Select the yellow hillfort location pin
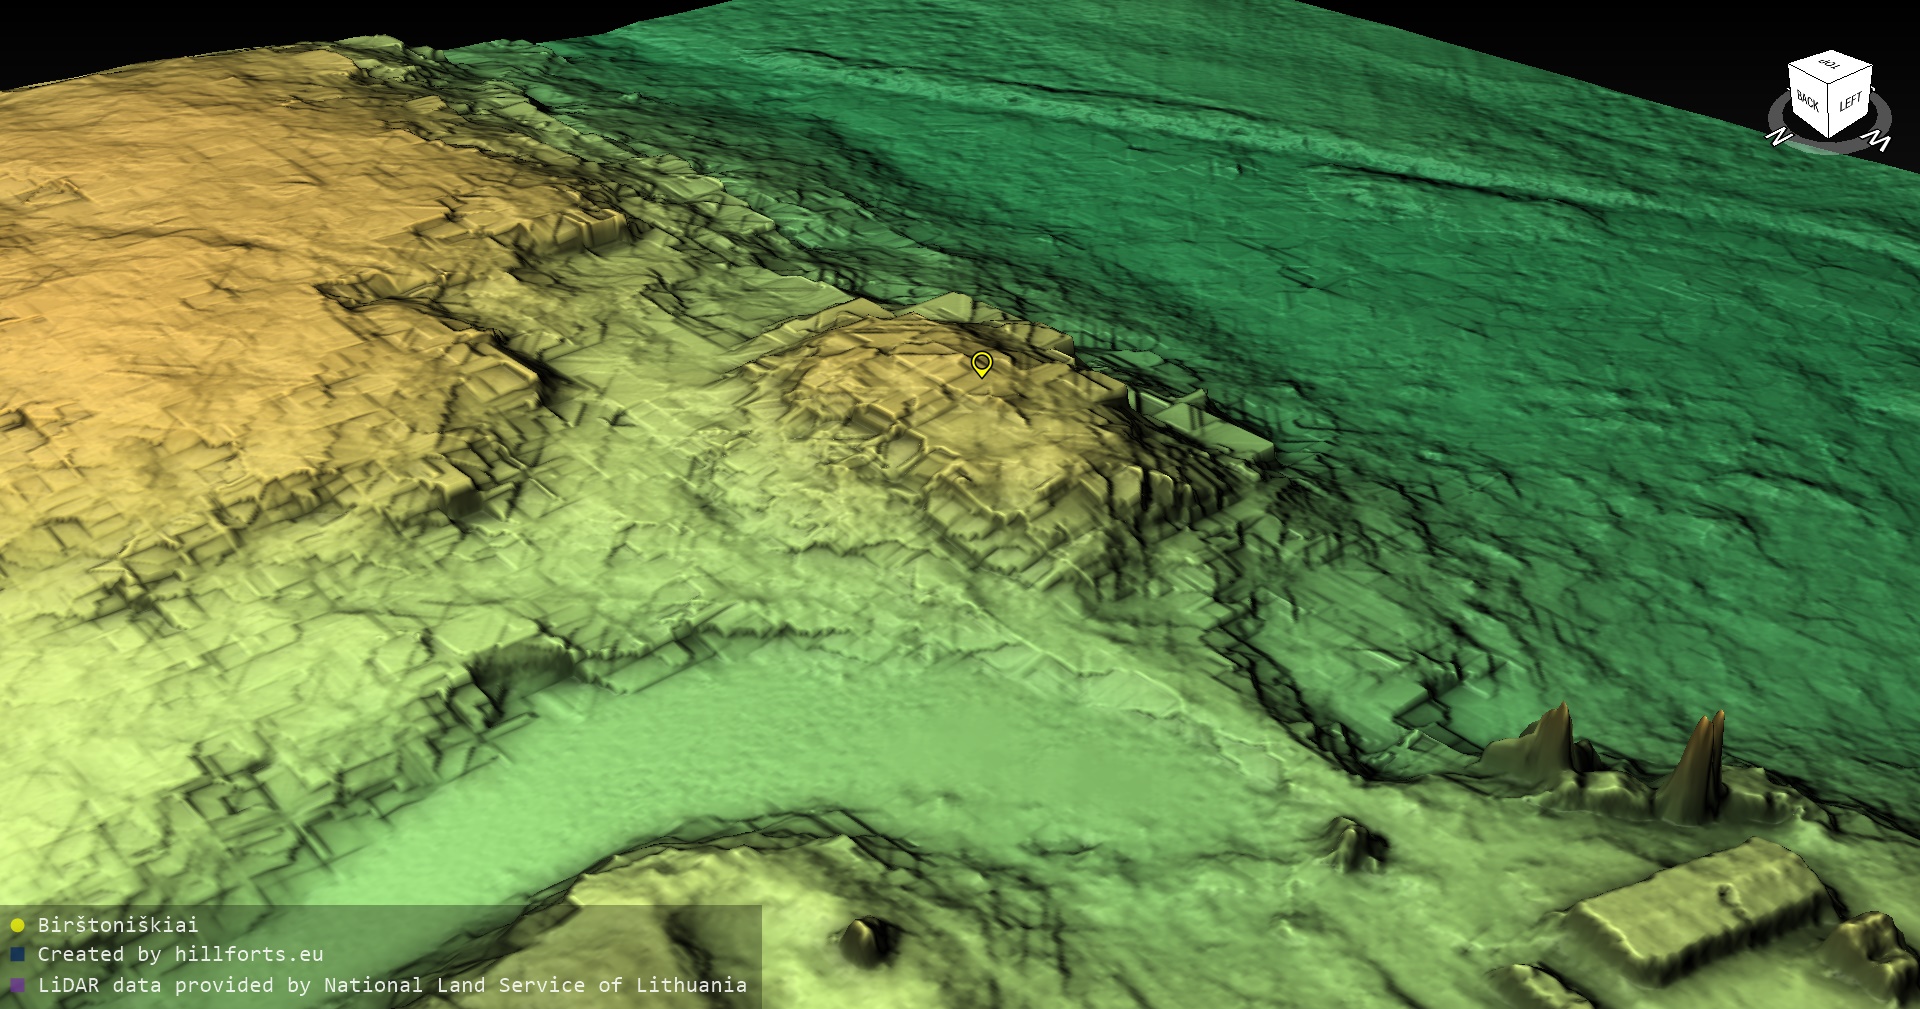The image size is (1920, 1009). (x=982, y=363)
